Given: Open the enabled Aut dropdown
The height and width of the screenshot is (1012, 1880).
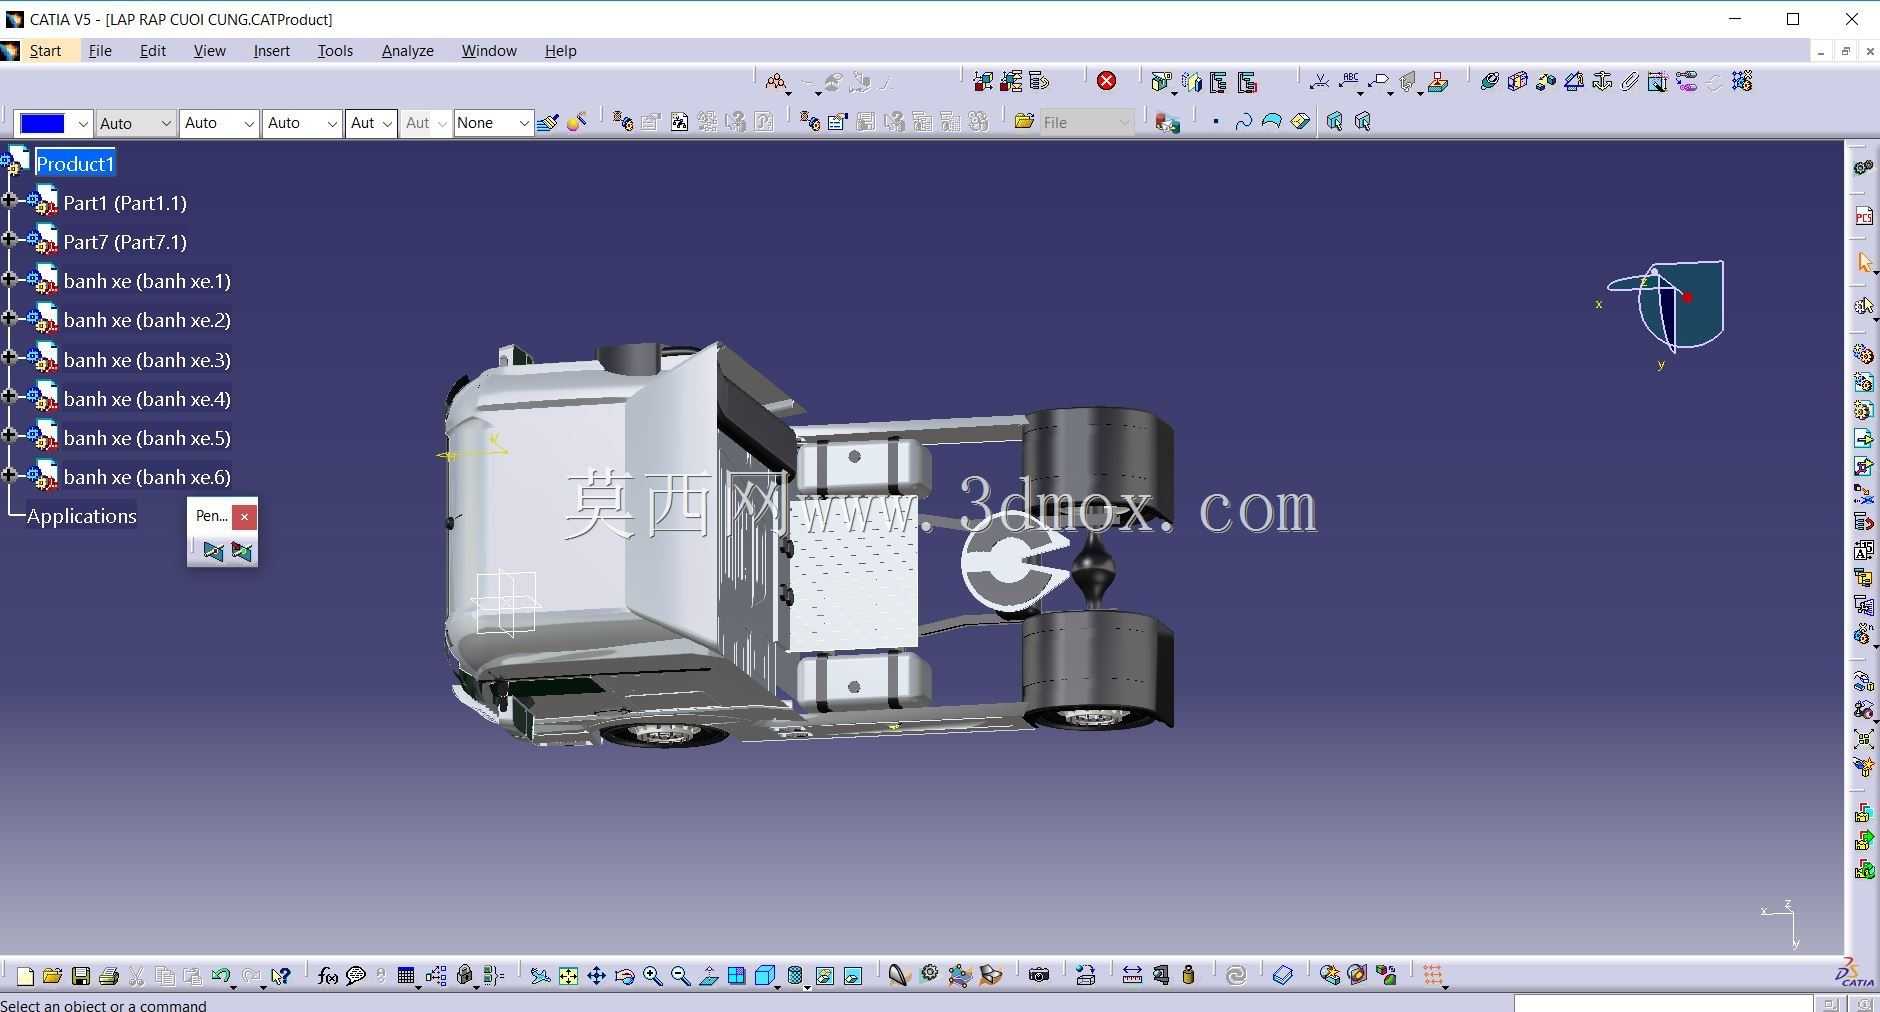Looking at the screenshot, I should 371,123.
